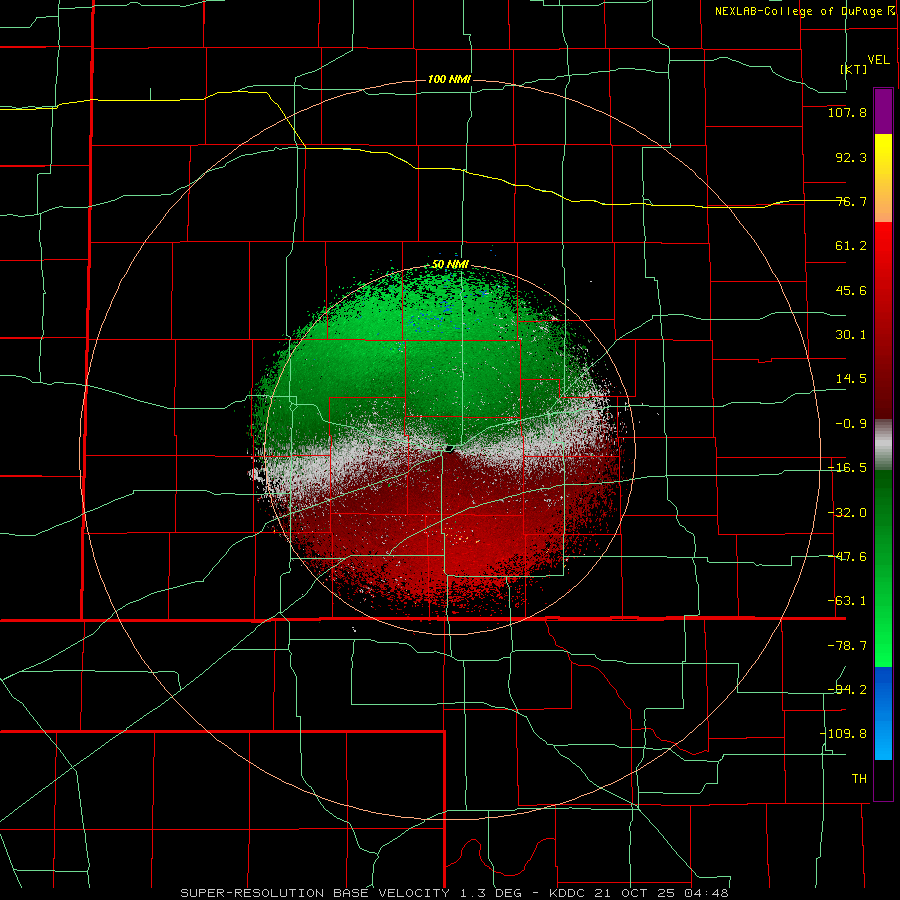Select the -78.7 legend value
This screenshot has width=900, height=900.
click(x=847, y=646)
